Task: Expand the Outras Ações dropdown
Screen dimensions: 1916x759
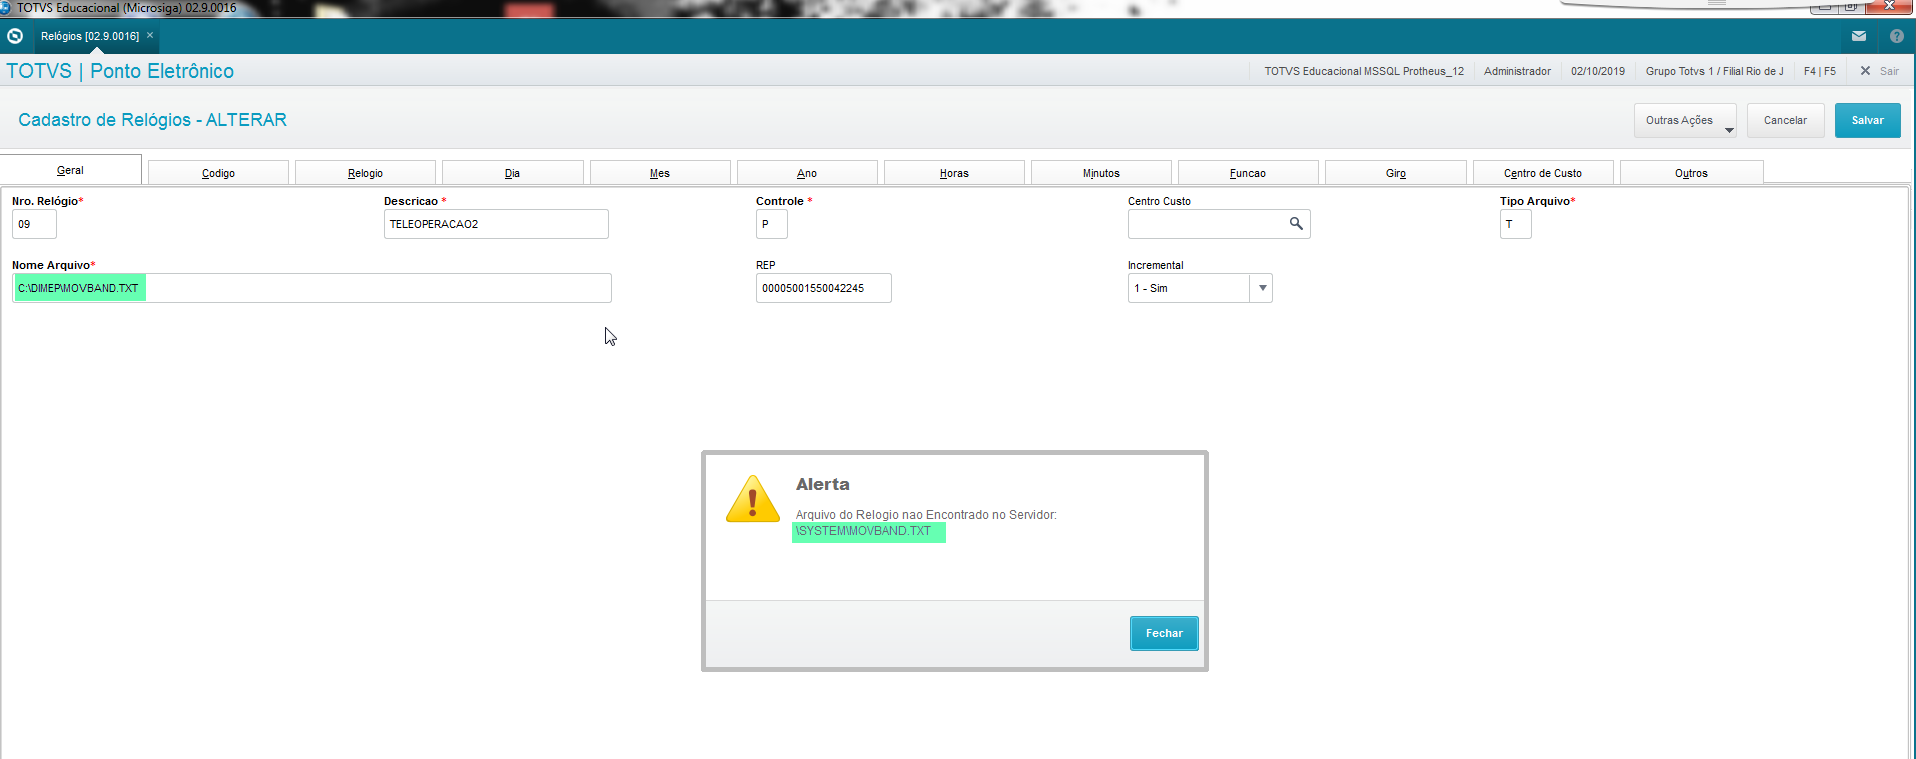Action: 1685,121
